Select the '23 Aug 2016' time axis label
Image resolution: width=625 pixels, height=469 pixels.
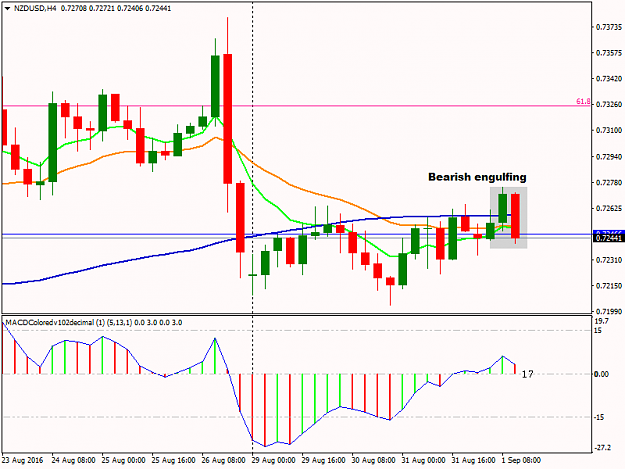click(x=23, y=460)
